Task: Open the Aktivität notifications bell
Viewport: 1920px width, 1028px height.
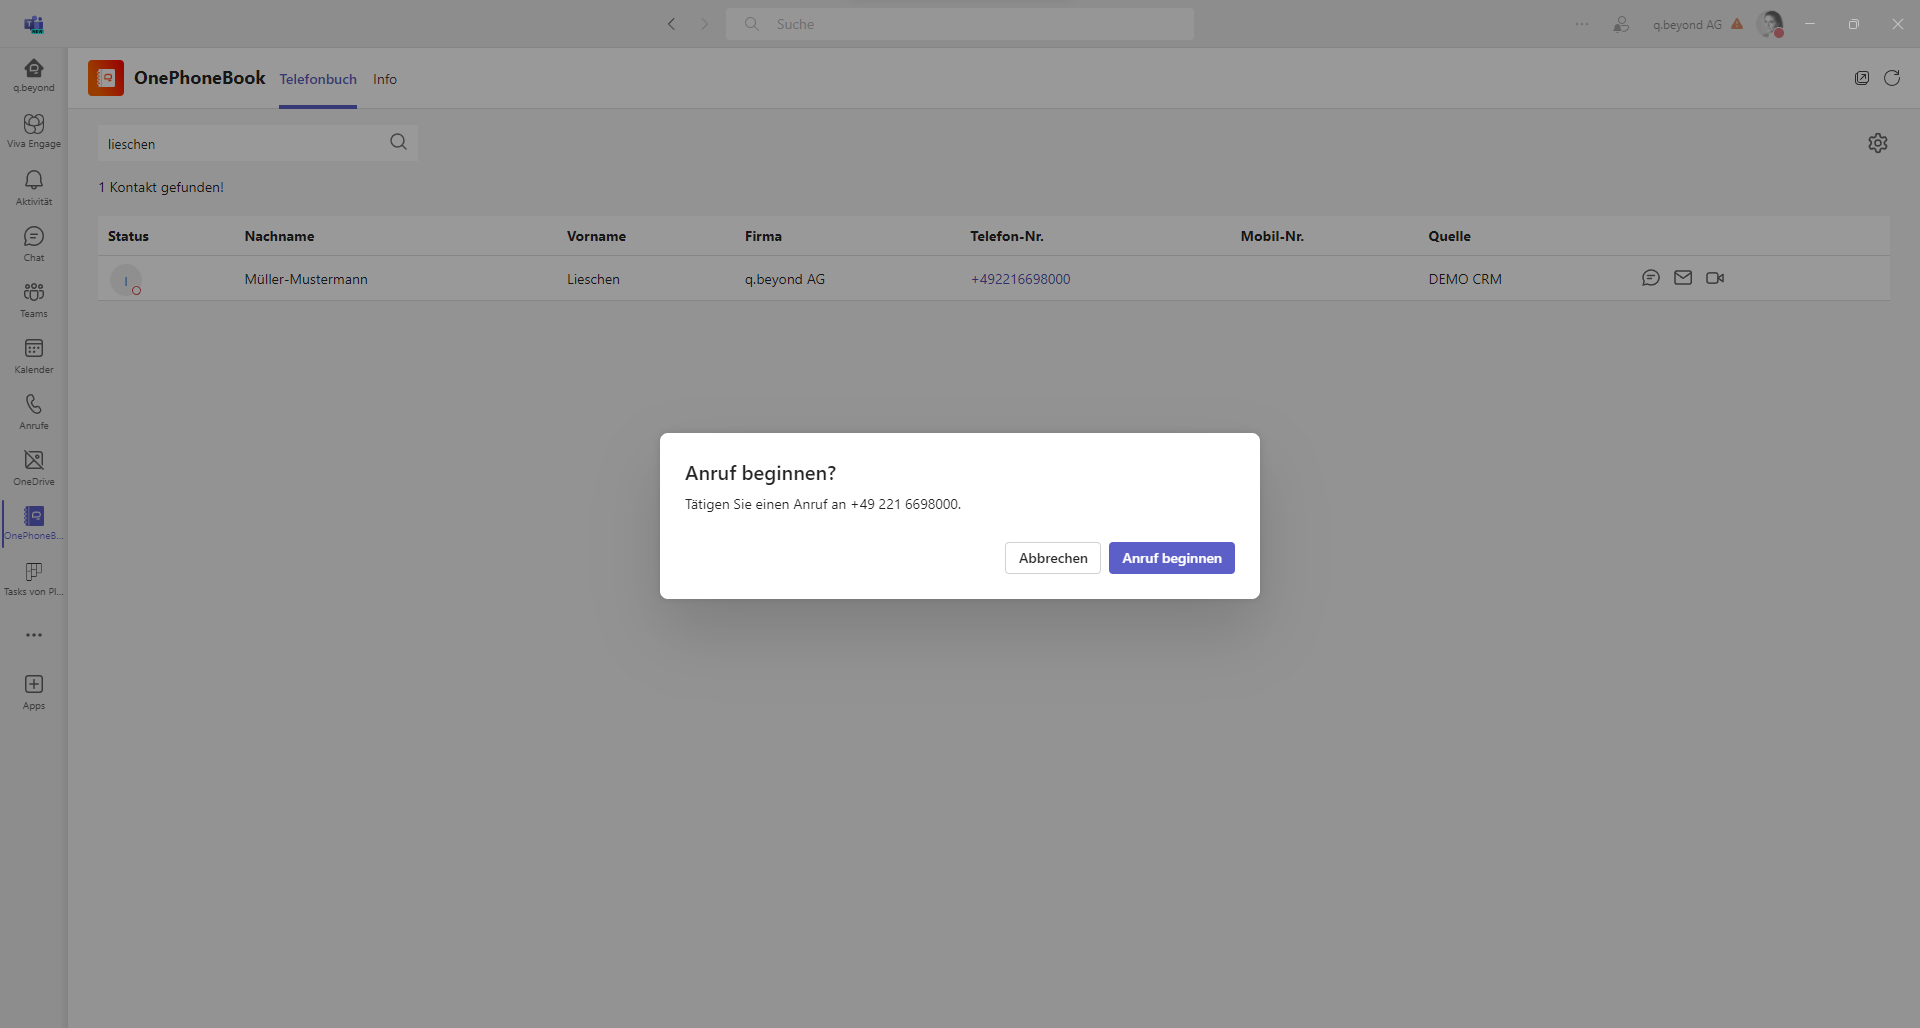Action: click(x=34, y=186)
